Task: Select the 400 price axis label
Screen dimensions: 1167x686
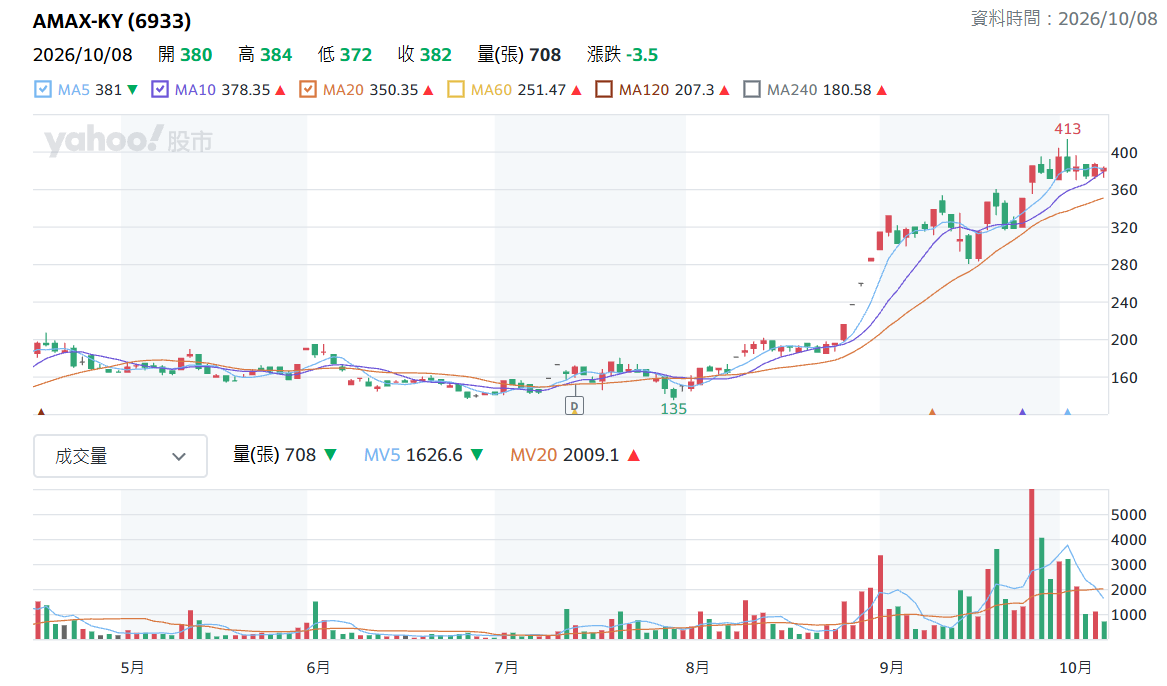Action: (1124, 153)
